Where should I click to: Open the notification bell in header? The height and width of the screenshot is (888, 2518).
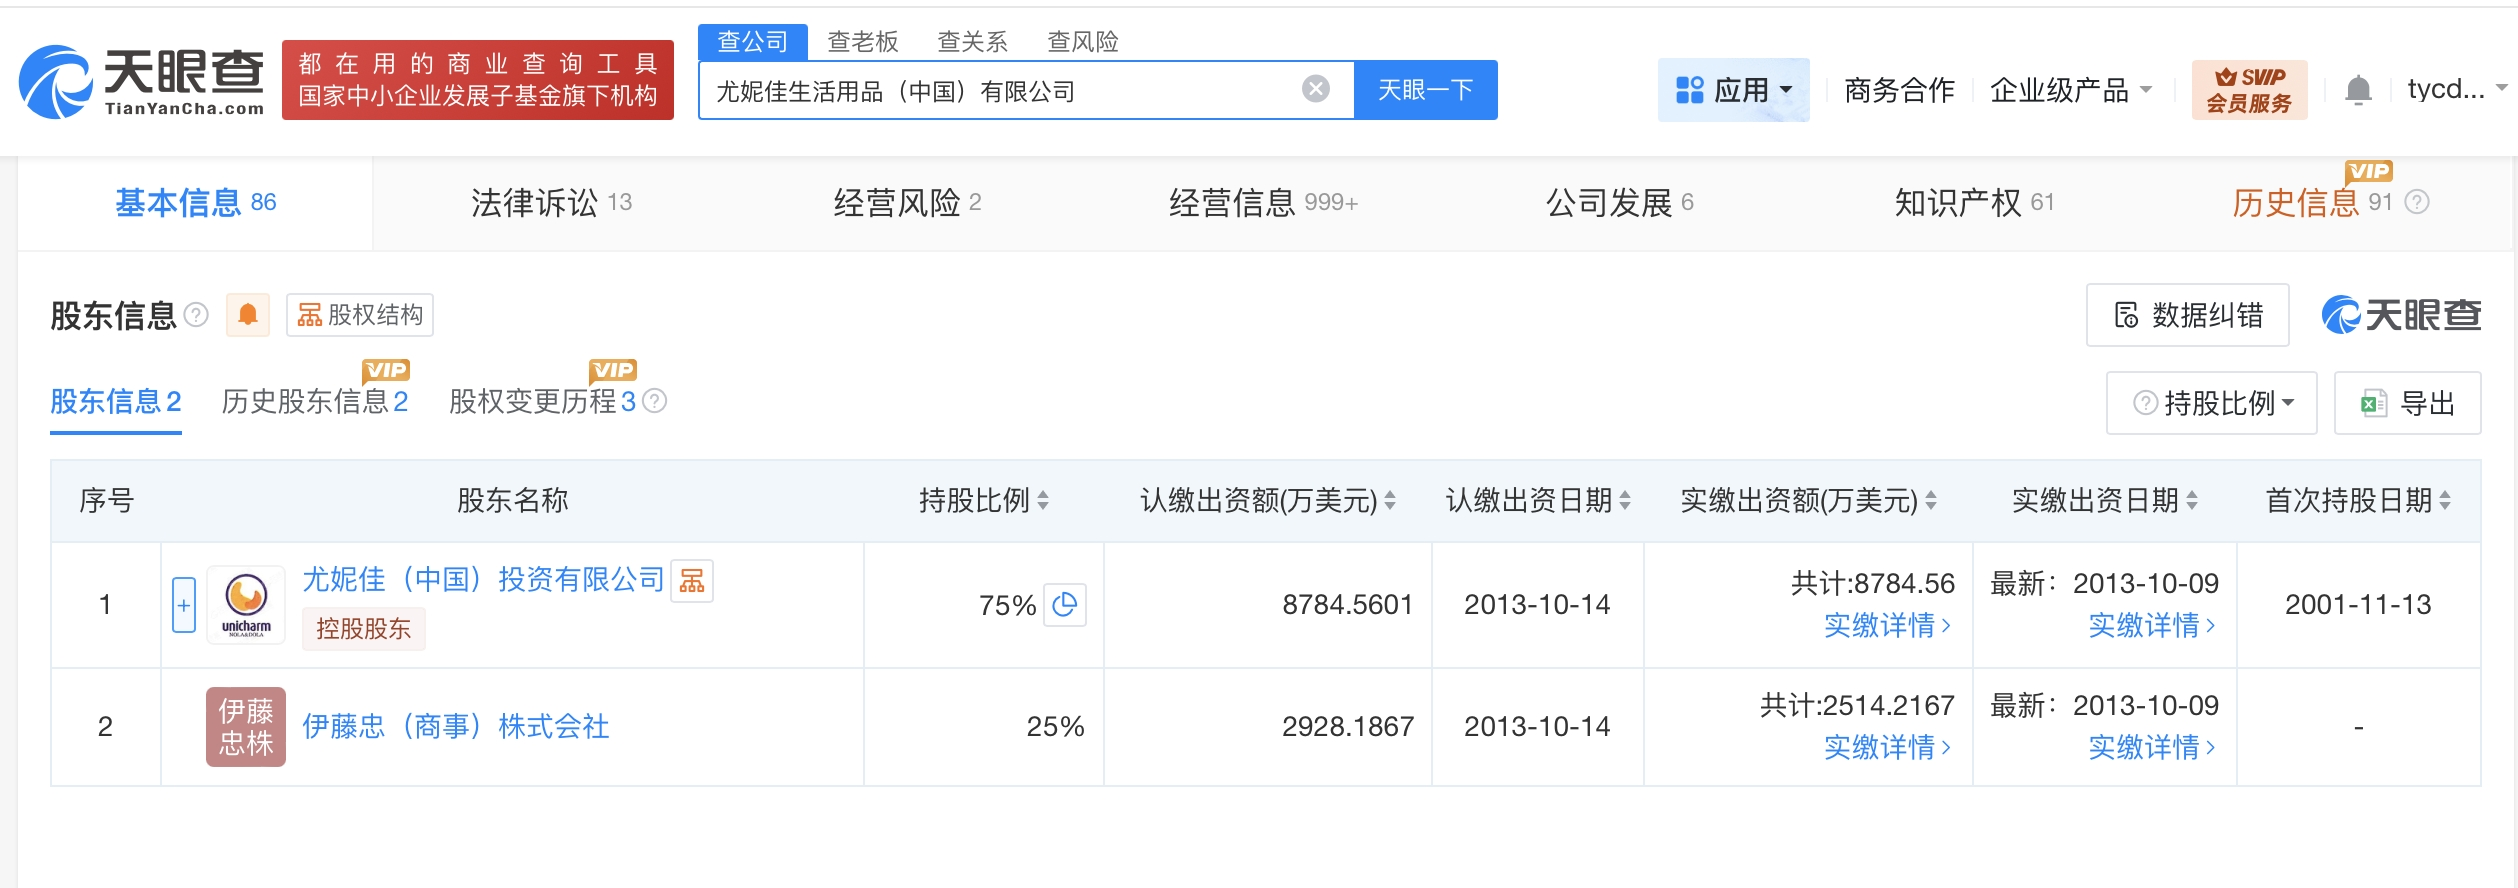coord(2357,91)
